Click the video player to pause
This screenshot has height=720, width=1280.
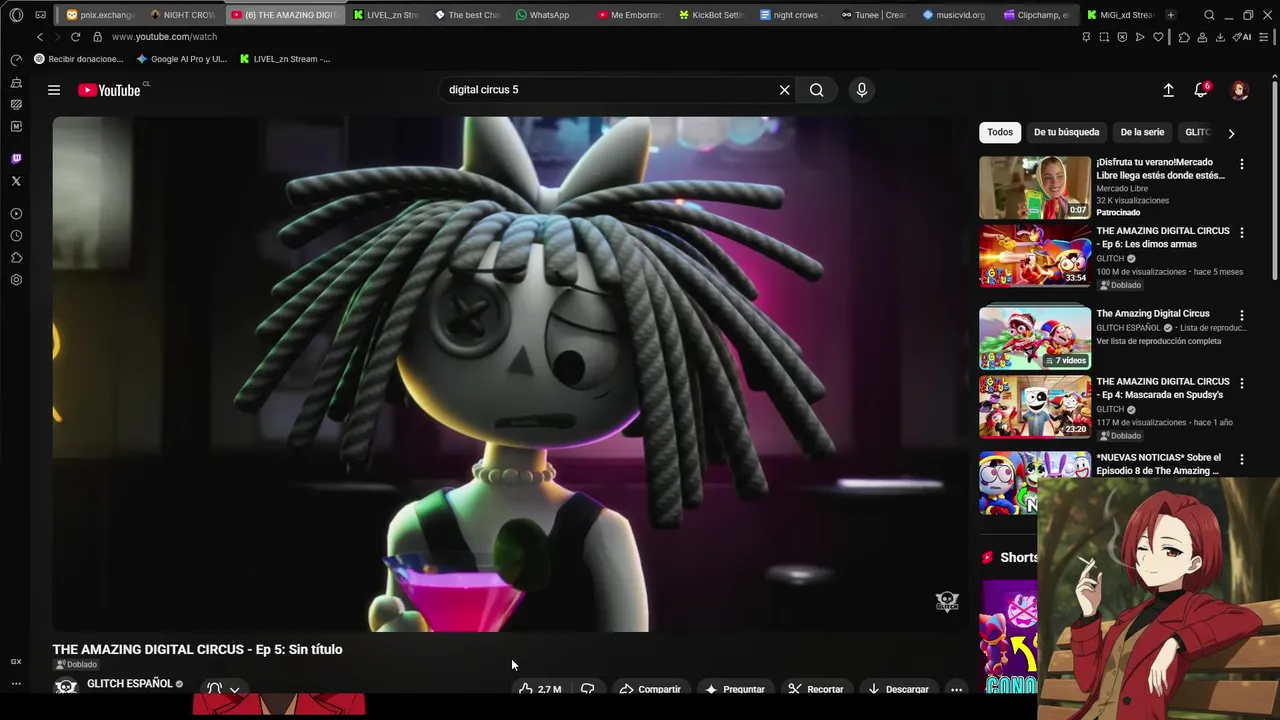click(x=511, y=374)
